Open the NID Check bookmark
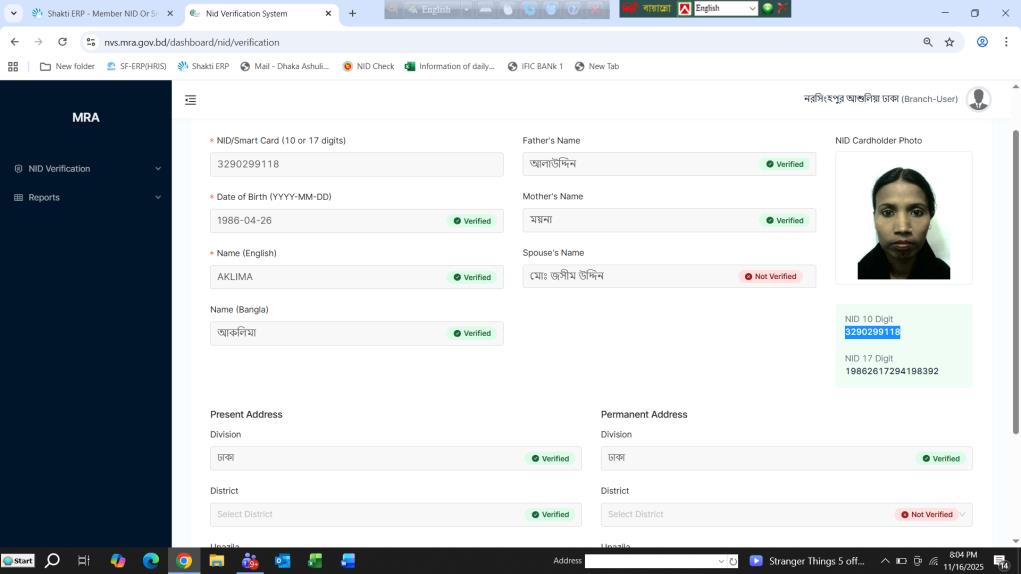Screen dimensions: 1021x574 click(368, 67)
